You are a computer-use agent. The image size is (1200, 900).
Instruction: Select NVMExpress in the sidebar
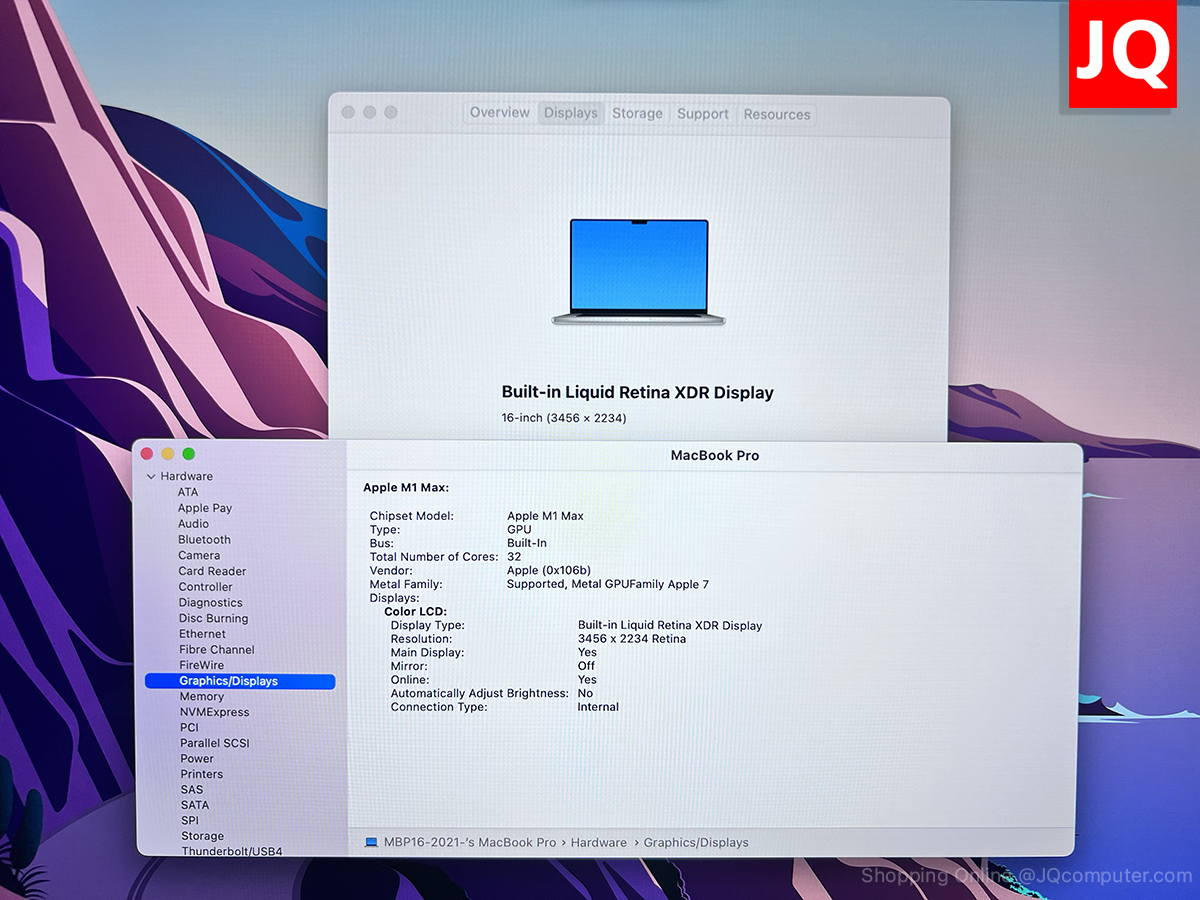pos(214,712)
